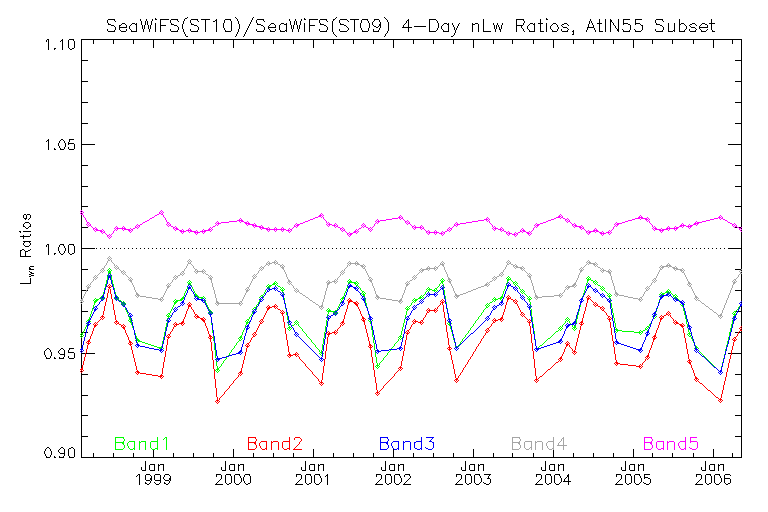The height and width of the screenshot is (512, 768).
Task: Select the magenta Band5 legend label
Action: coord(671,444)
